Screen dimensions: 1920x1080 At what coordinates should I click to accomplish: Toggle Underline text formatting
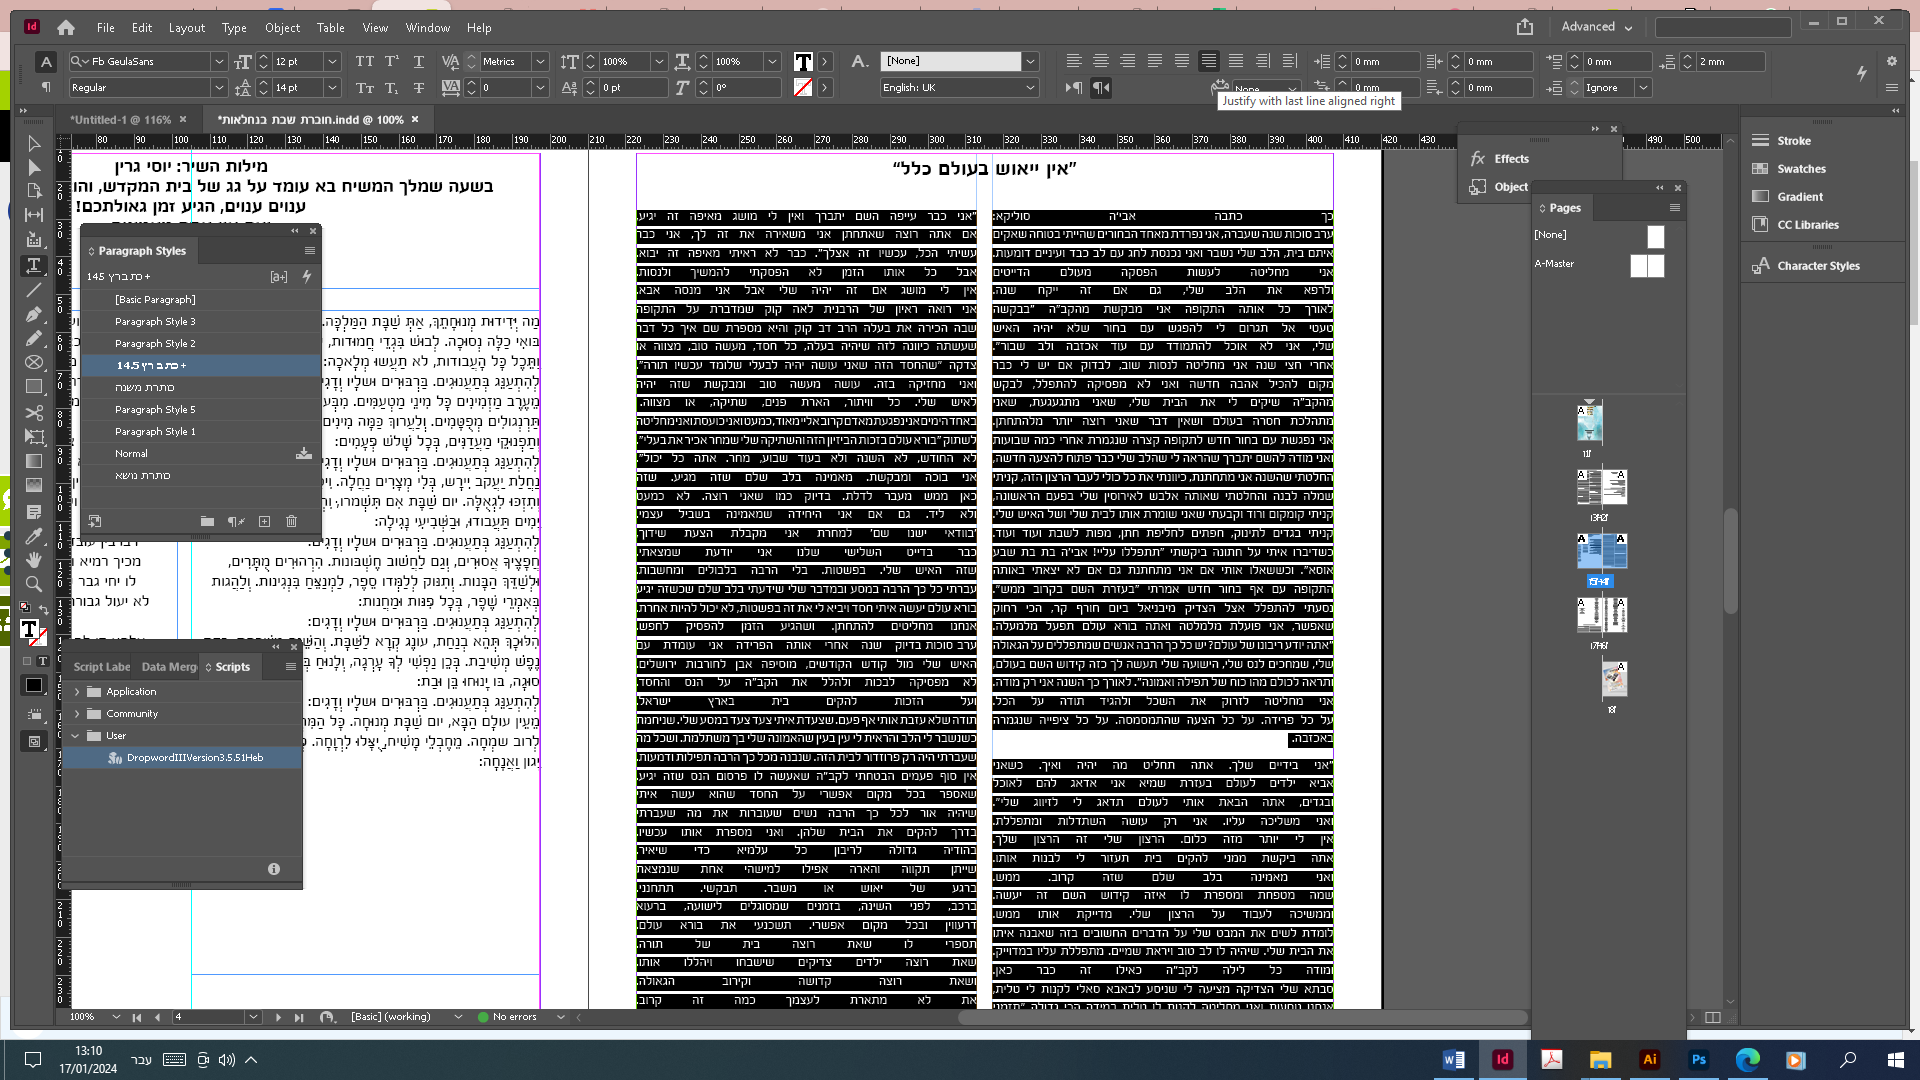pyautogui.click(x=419, y=62)
